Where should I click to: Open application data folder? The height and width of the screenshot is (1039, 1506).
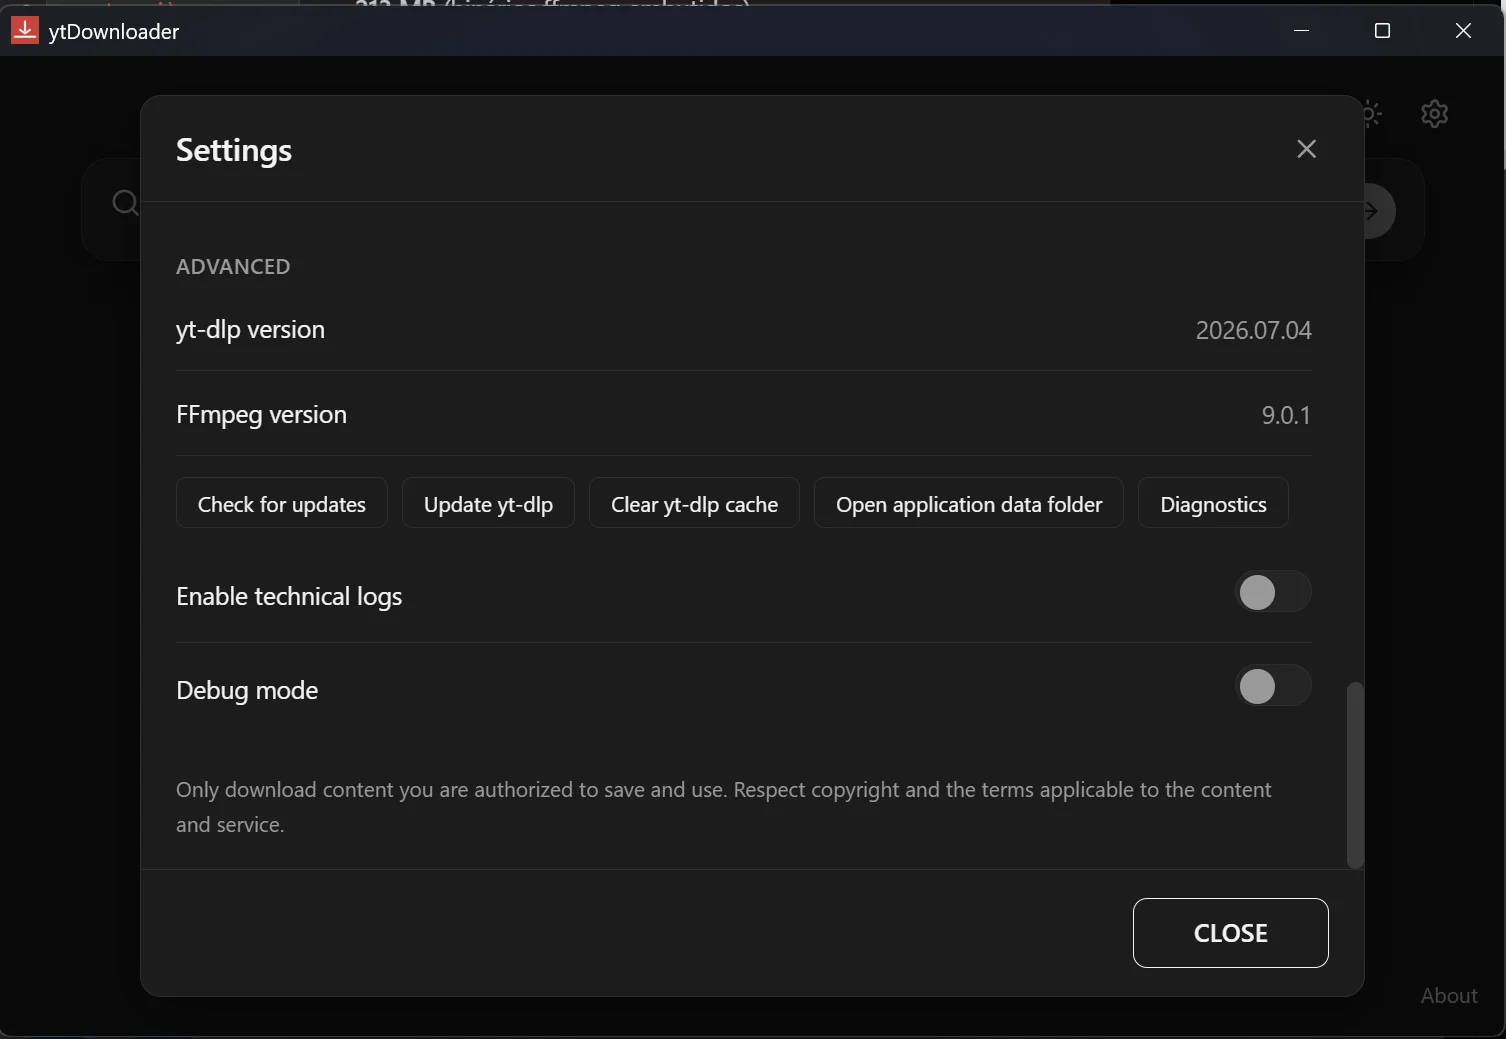969,503
